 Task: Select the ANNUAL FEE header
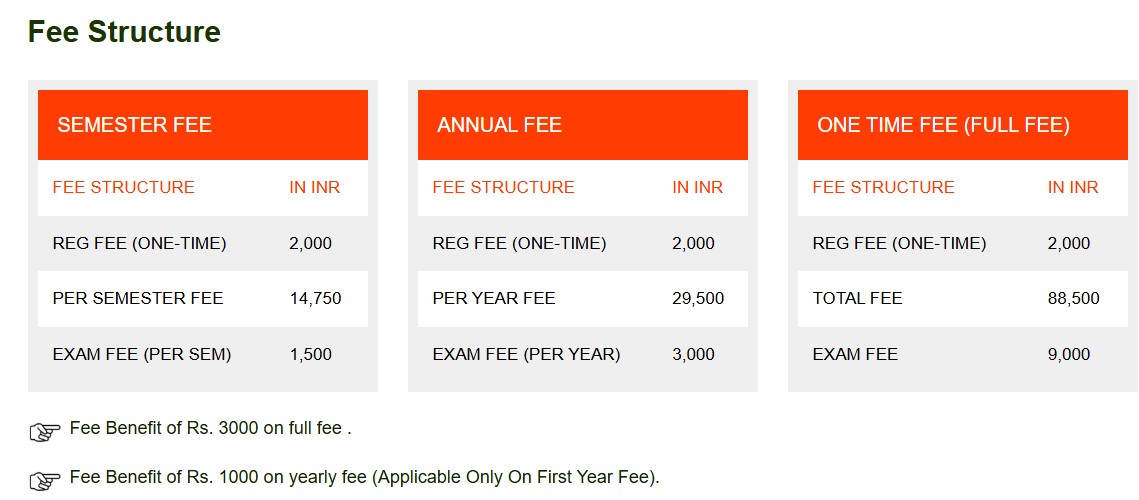(499, 125)
